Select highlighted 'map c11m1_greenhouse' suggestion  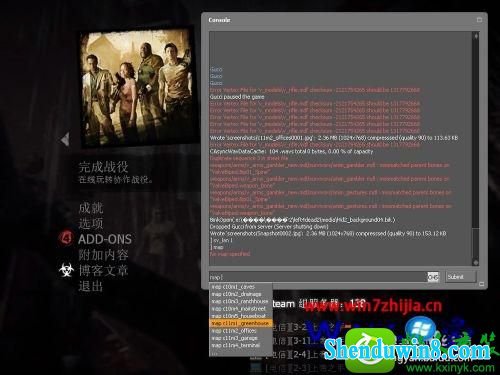pyautogui.click(x=241, y=323)
